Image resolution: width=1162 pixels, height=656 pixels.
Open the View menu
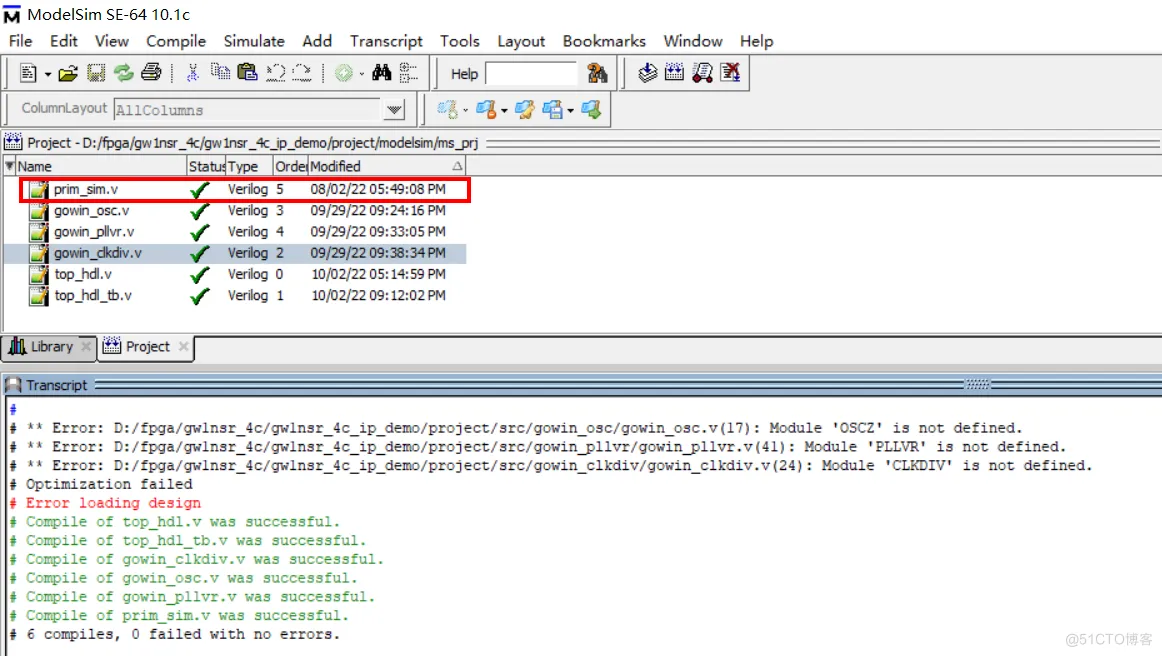tap(111, 41)
